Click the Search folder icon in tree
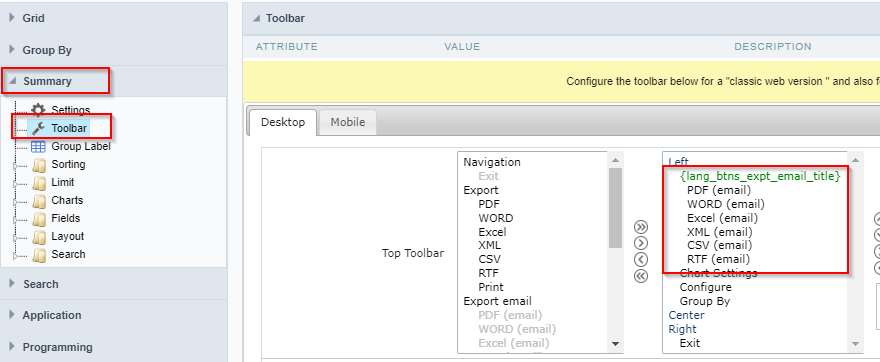880x362 pixels. (x=39, y=254)
